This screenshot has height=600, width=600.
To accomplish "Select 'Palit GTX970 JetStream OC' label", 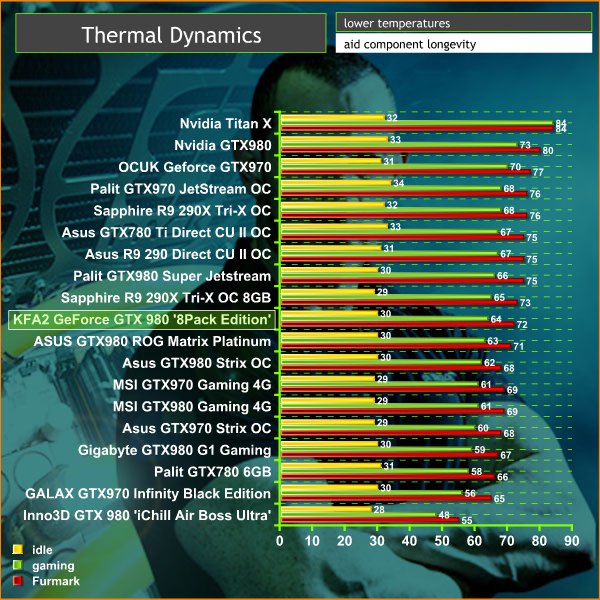I will pos(181,189).
